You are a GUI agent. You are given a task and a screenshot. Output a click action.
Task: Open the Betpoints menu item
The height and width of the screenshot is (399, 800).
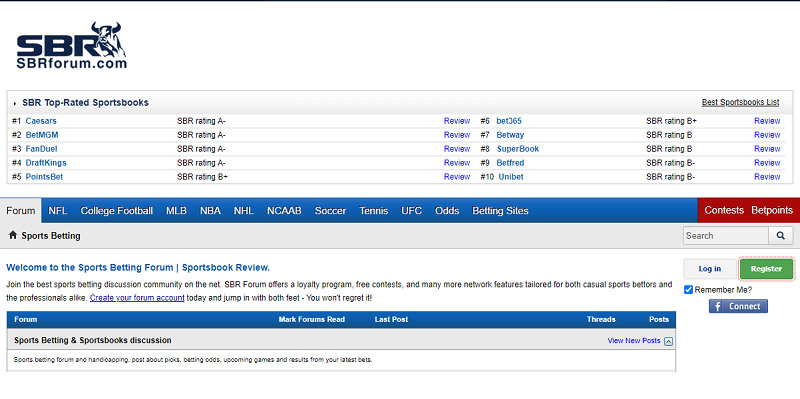[x=772, y=210]
